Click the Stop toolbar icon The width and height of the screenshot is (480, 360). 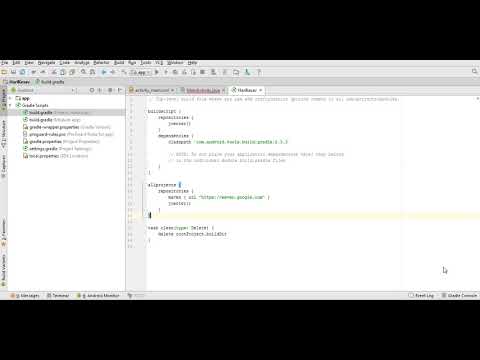coord(203,72)
